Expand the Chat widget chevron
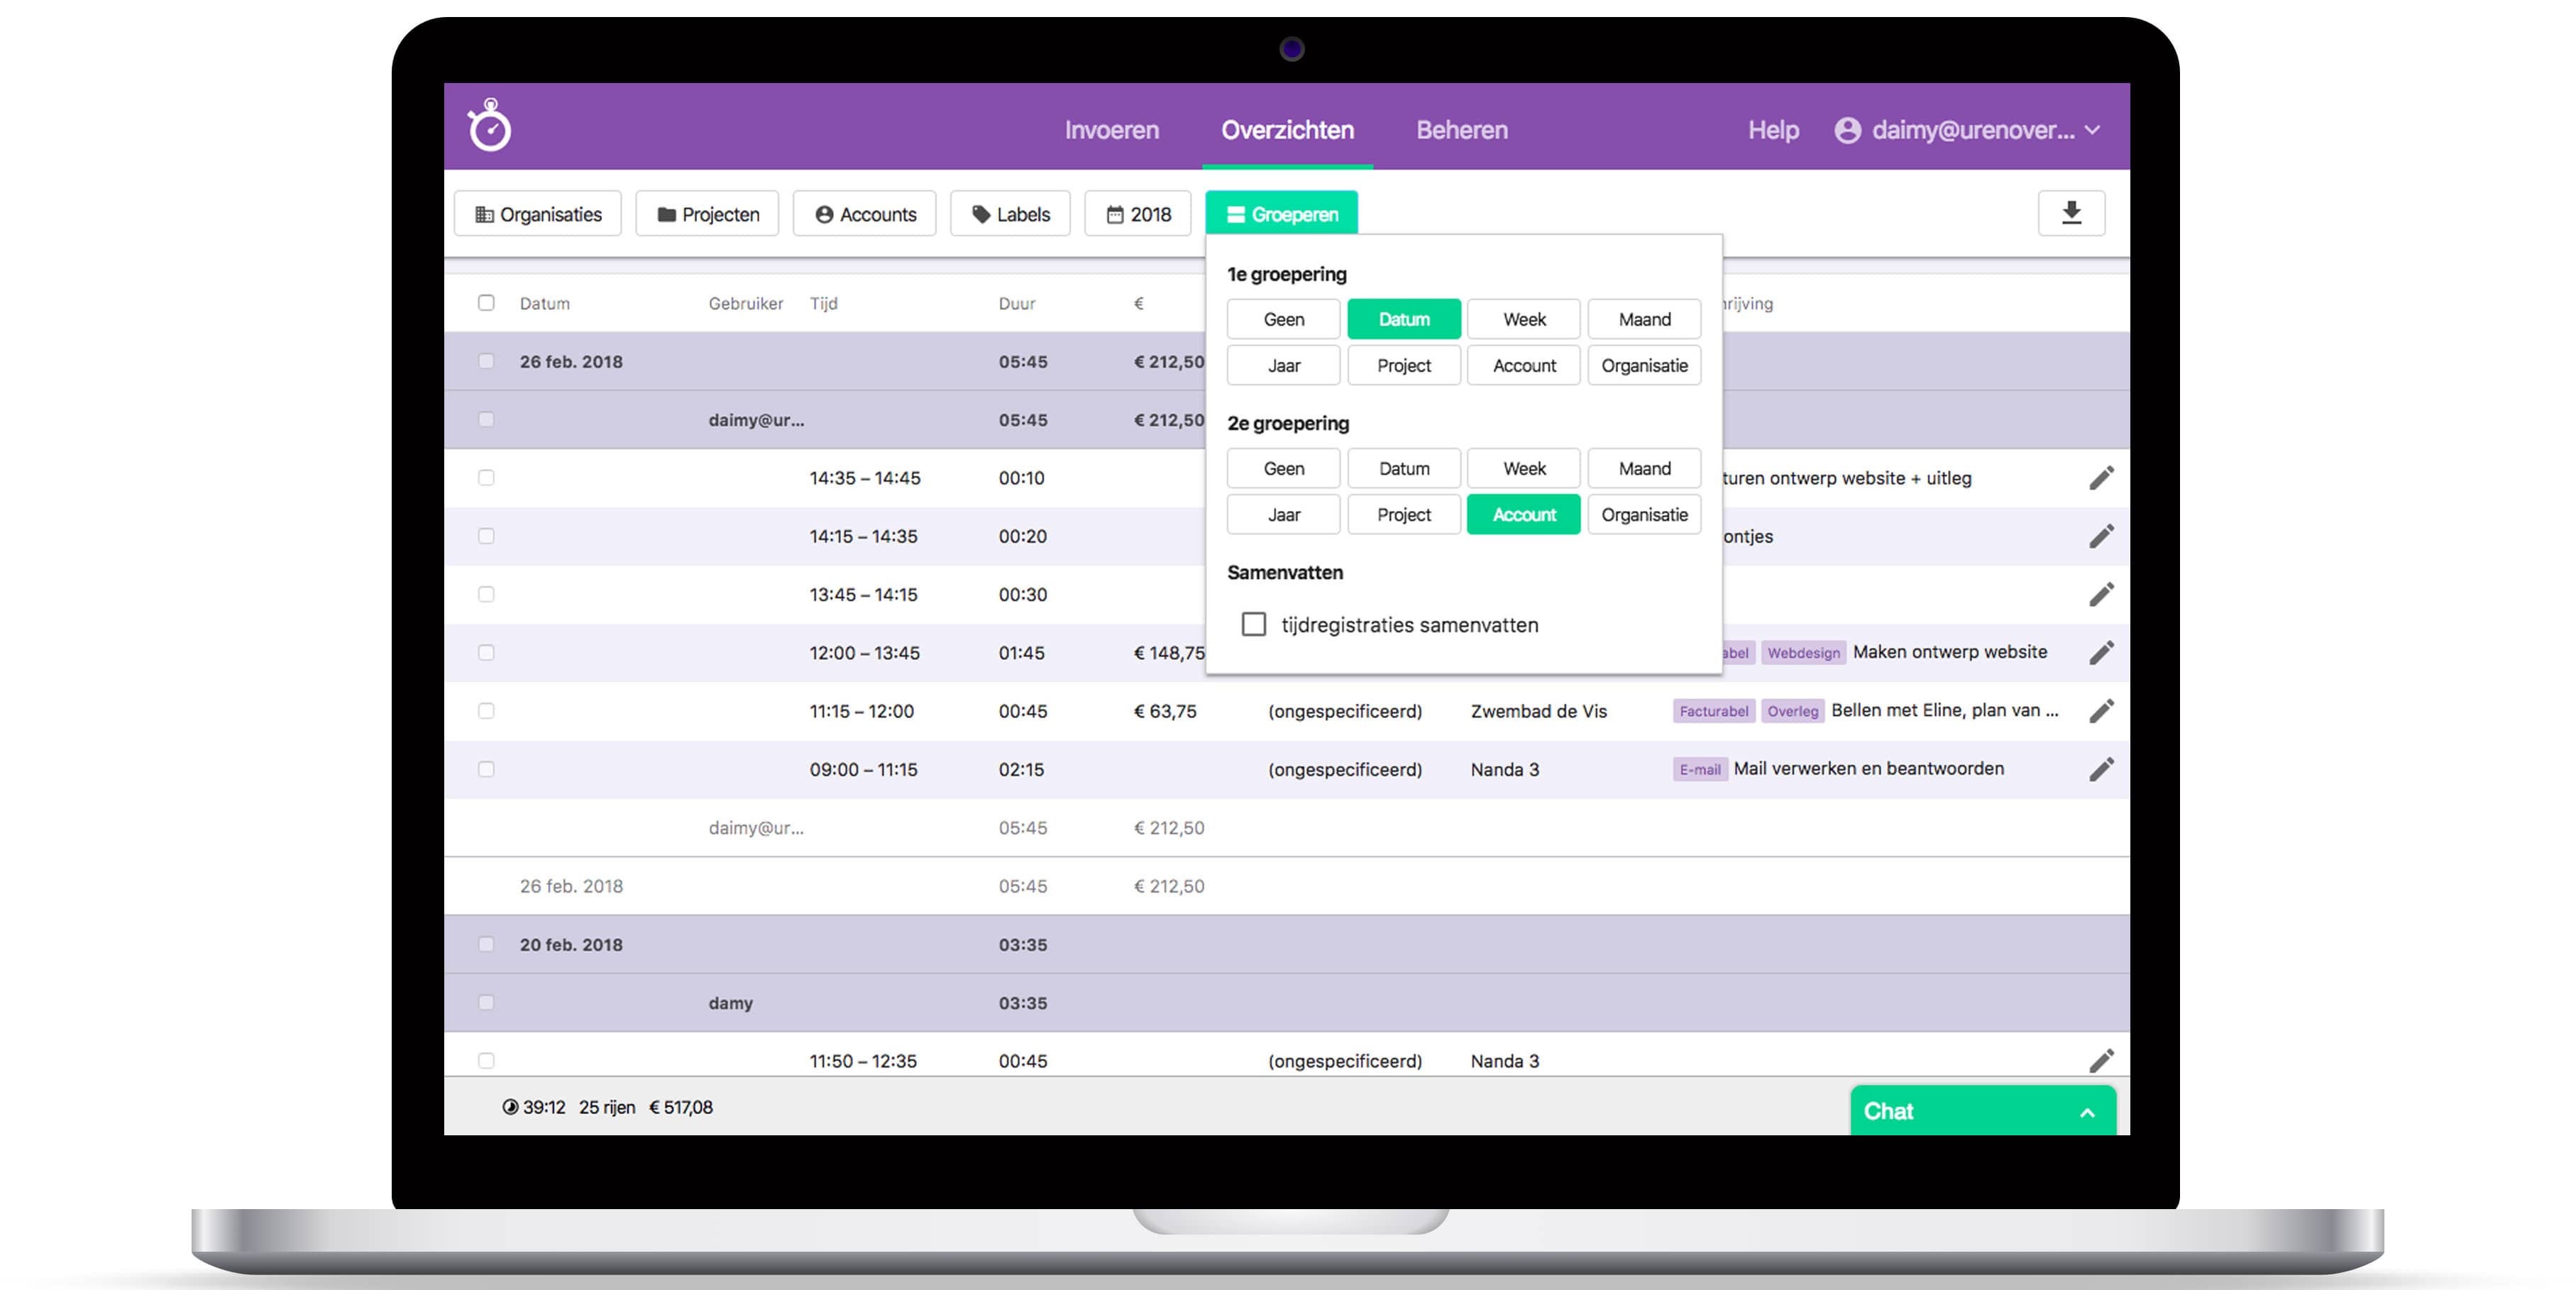Screen dimensions: 2576x1290 pyautogui.click(x=2087, y=1112)
